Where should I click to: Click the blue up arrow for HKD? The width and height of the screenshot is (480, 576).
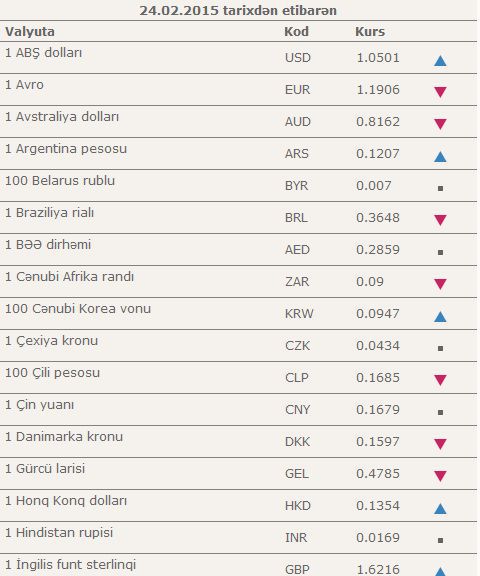click(x=440, y=509)
